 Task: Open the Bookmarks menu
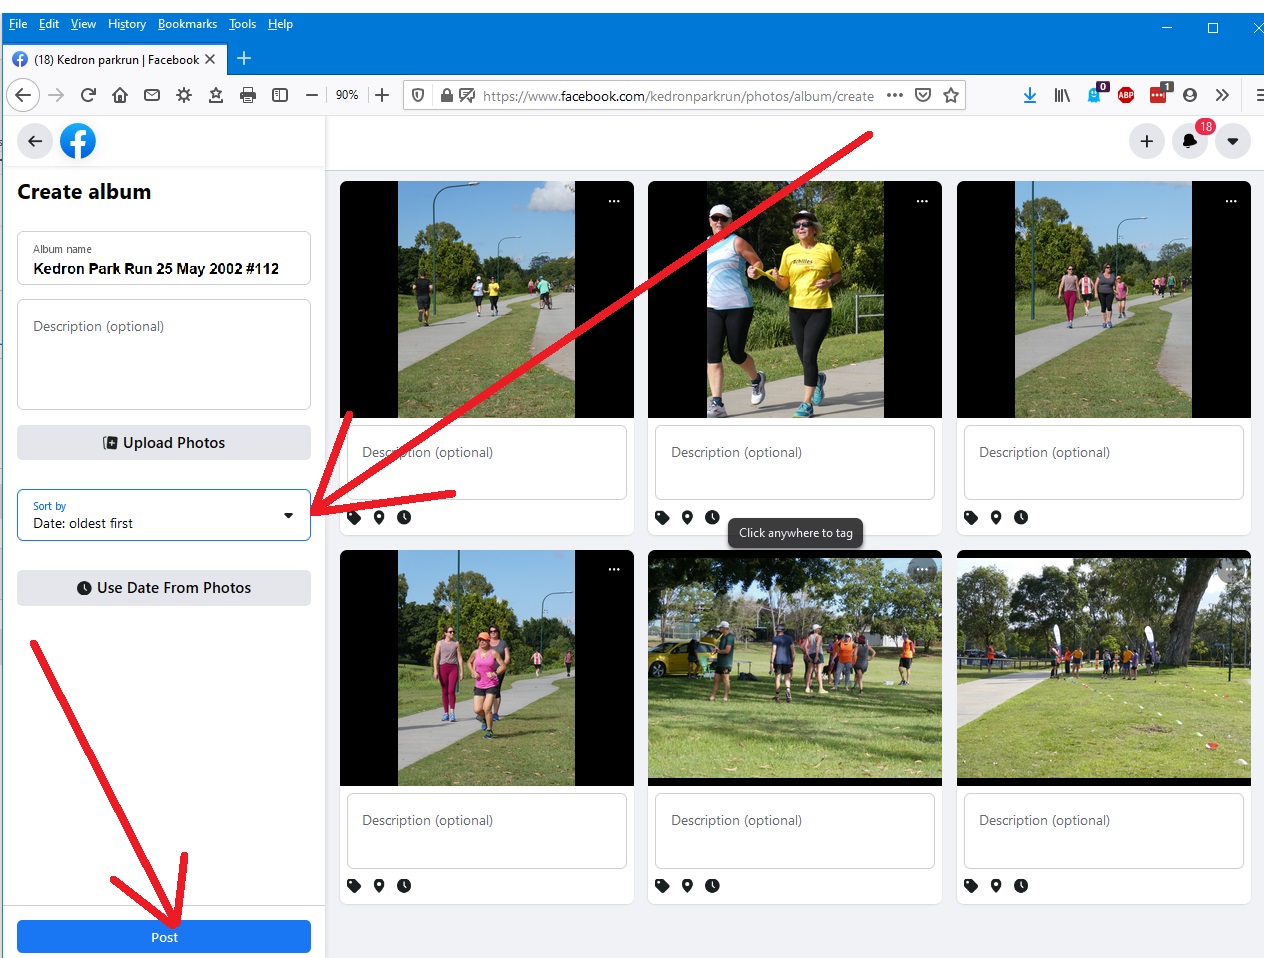pos(187,24)
